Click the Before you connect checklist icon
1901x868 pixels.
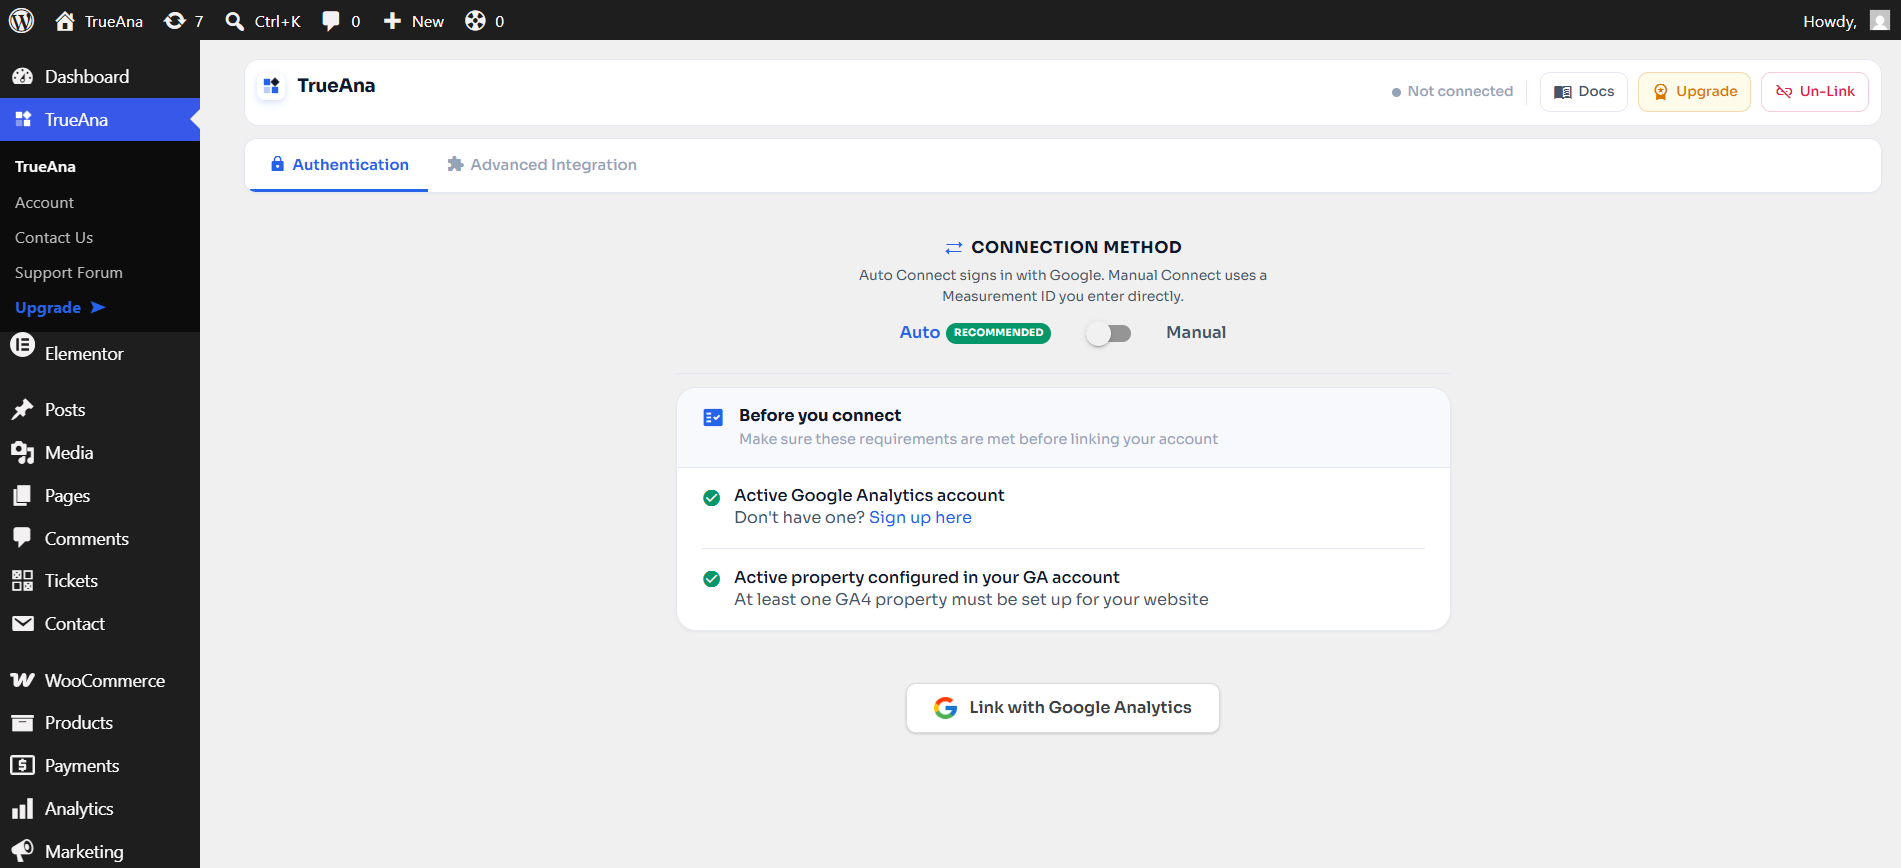(x=713, y=417)
